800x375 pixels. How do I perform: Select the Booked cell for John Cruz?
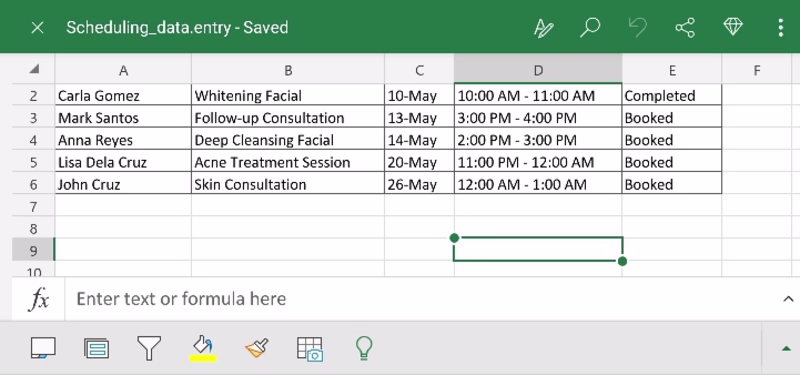click(672, 184)
